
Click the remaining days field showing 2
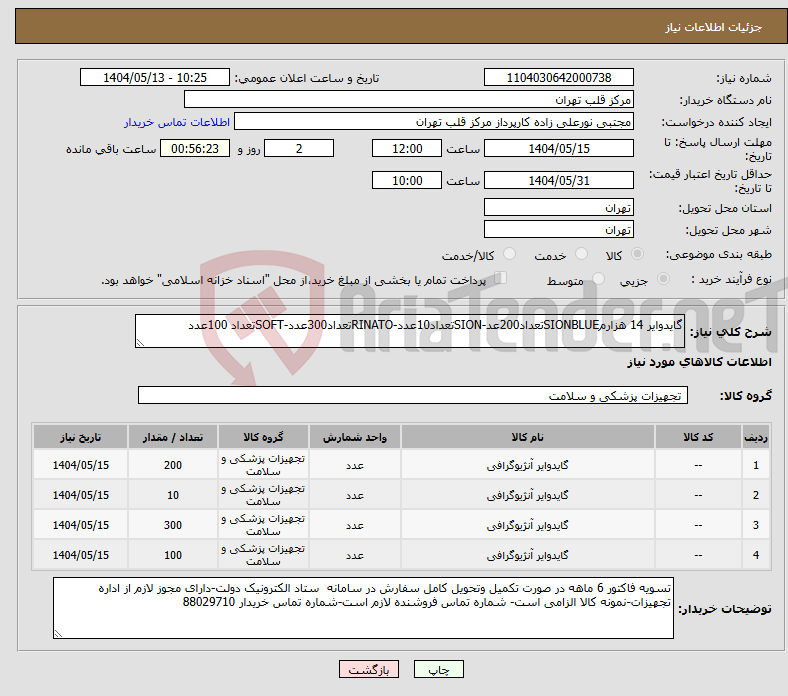point(299,148)
